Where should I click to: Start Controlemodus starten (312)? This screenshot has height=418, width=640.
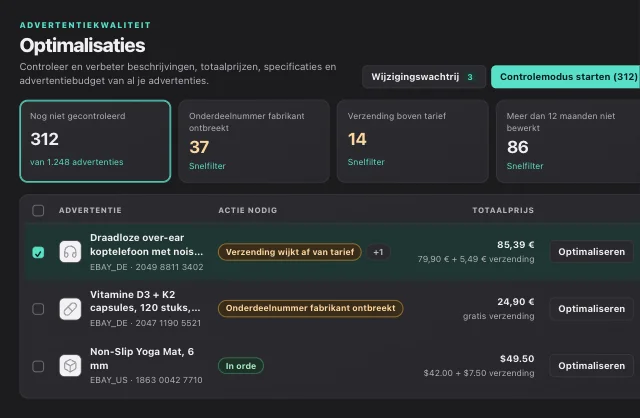[568, 77]
